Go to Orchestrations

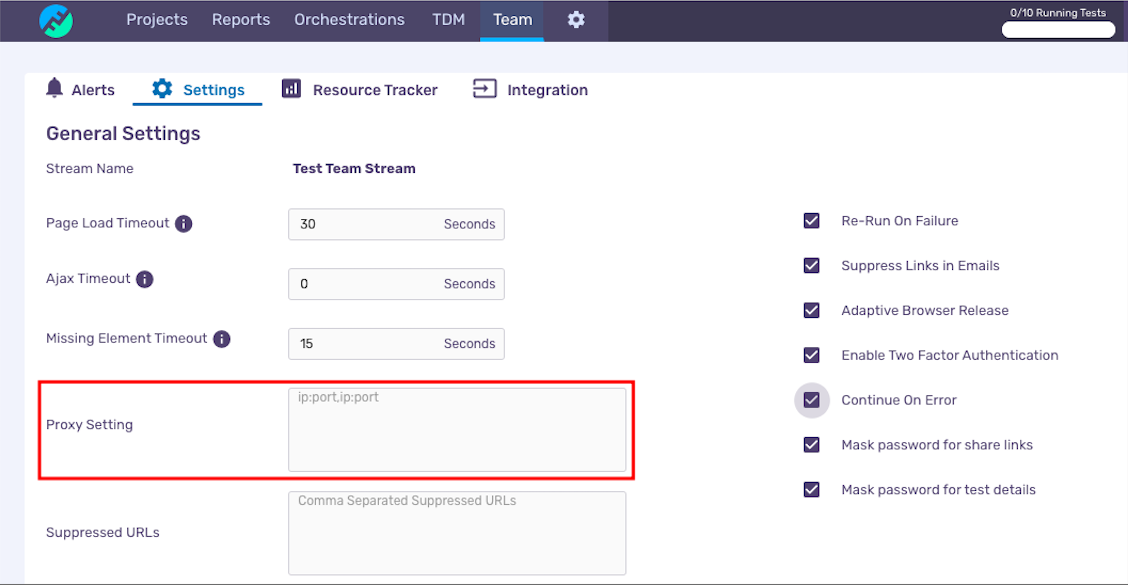click(x=350, y=20)
